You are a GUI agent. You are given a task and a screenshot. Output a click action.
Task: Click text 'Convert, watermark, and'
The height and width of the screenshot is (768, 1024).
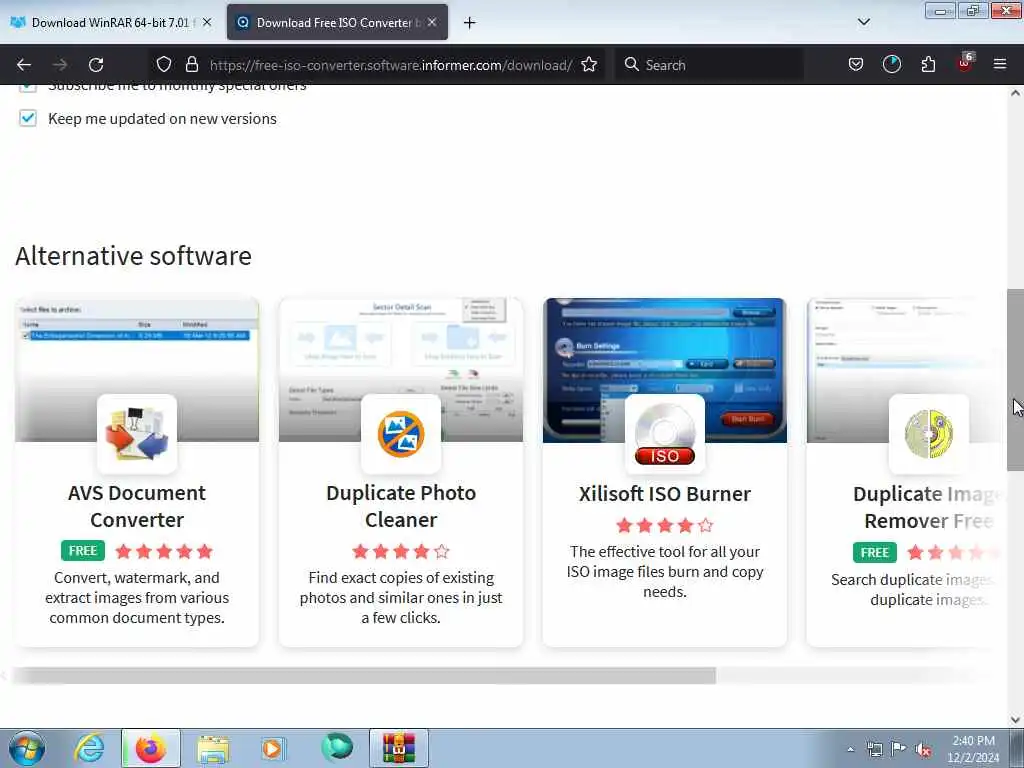tap(136, 577)
